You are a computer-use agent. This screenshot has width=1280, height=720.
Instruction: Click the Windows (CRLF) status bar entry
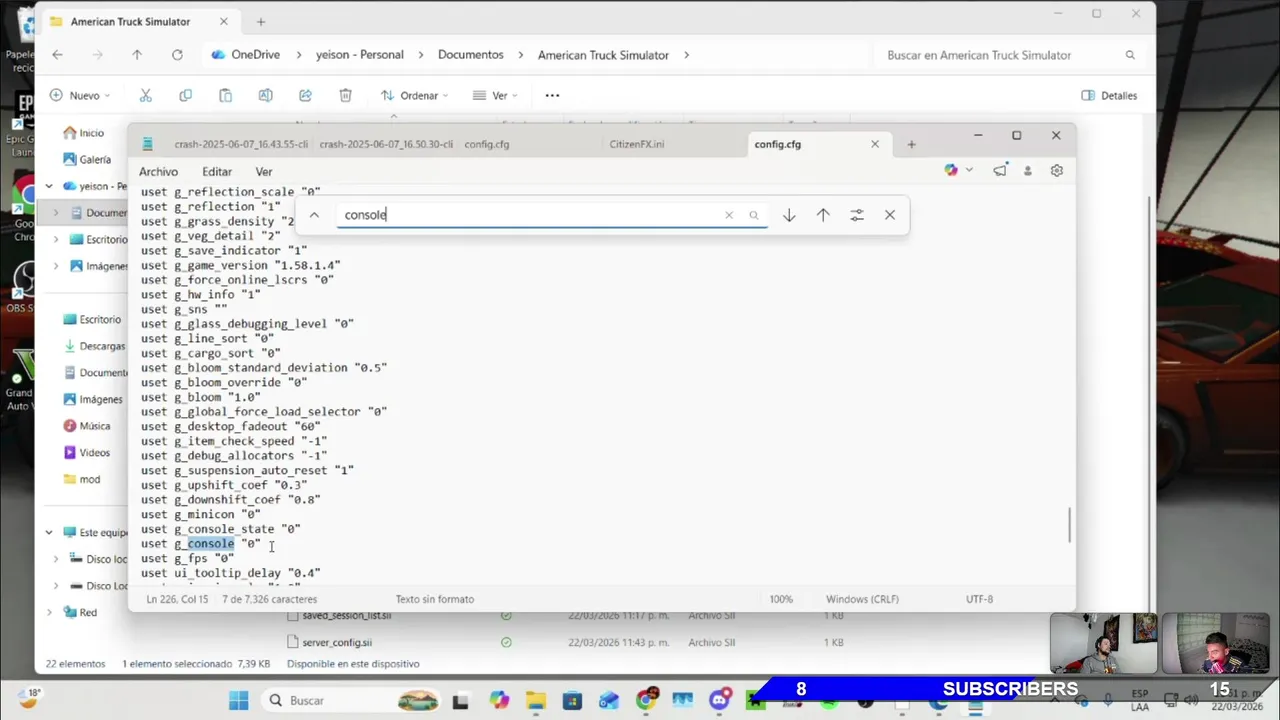[x=862, y=599]
